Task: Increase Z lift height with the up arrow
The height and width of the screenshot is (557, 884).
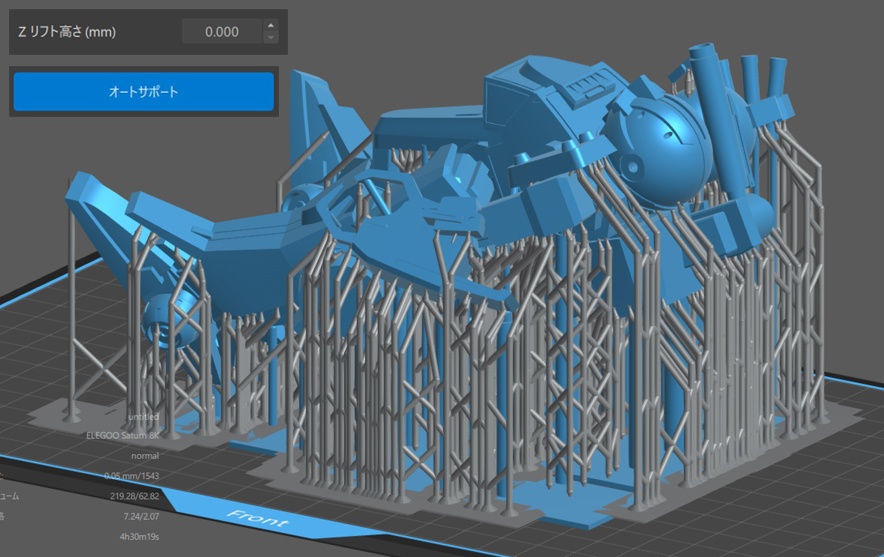Action: (271, 25)
